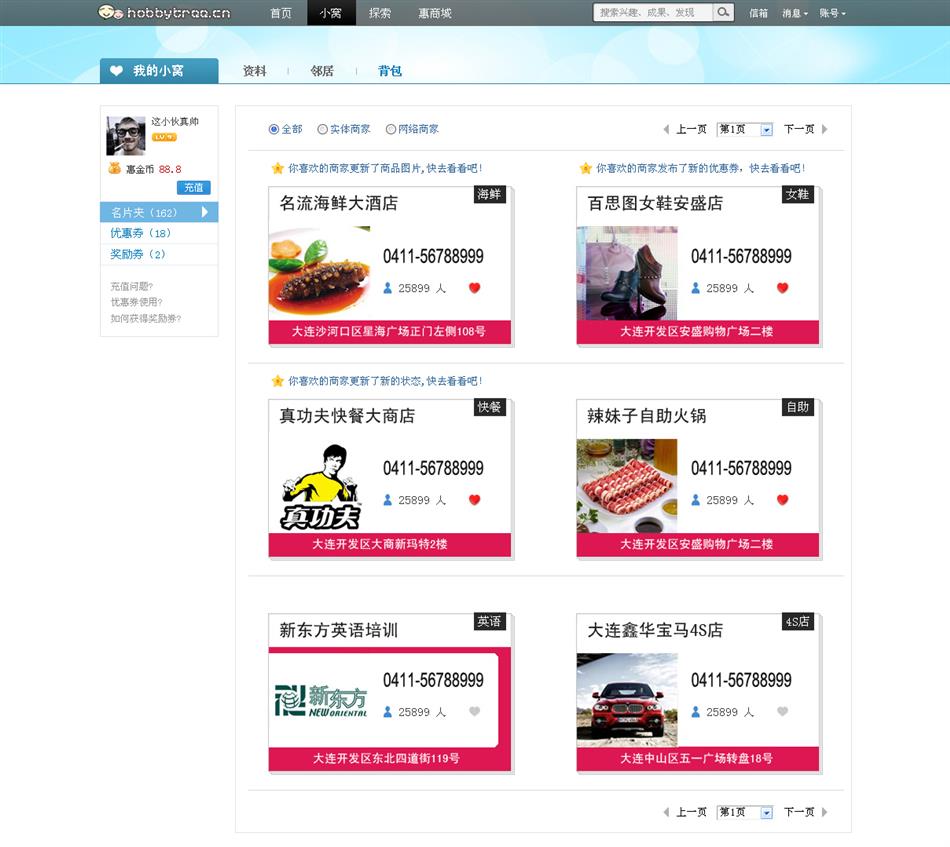Select the 实体商家 radio button
950x847 pixels.
tap(322, 129)
